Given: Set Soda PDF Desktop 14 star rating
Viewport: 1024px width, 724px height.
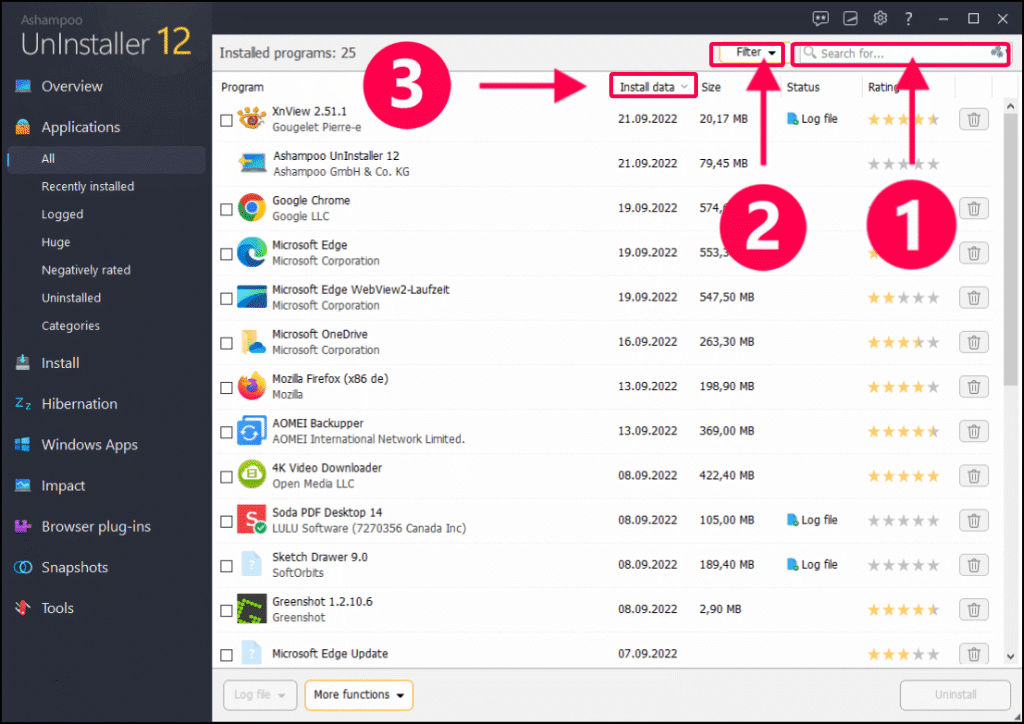Looking at the screenshot, I should tap(903, 521).
